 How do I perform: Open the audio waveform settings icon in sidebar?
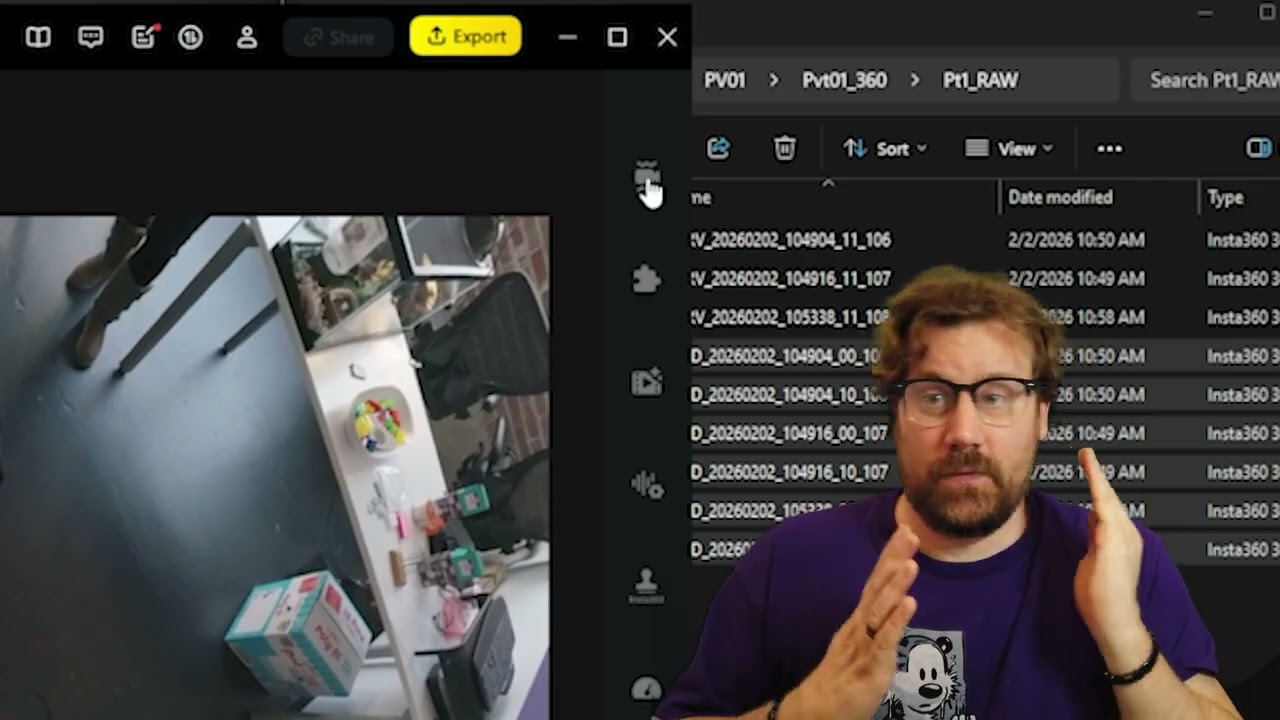(647, 484)
